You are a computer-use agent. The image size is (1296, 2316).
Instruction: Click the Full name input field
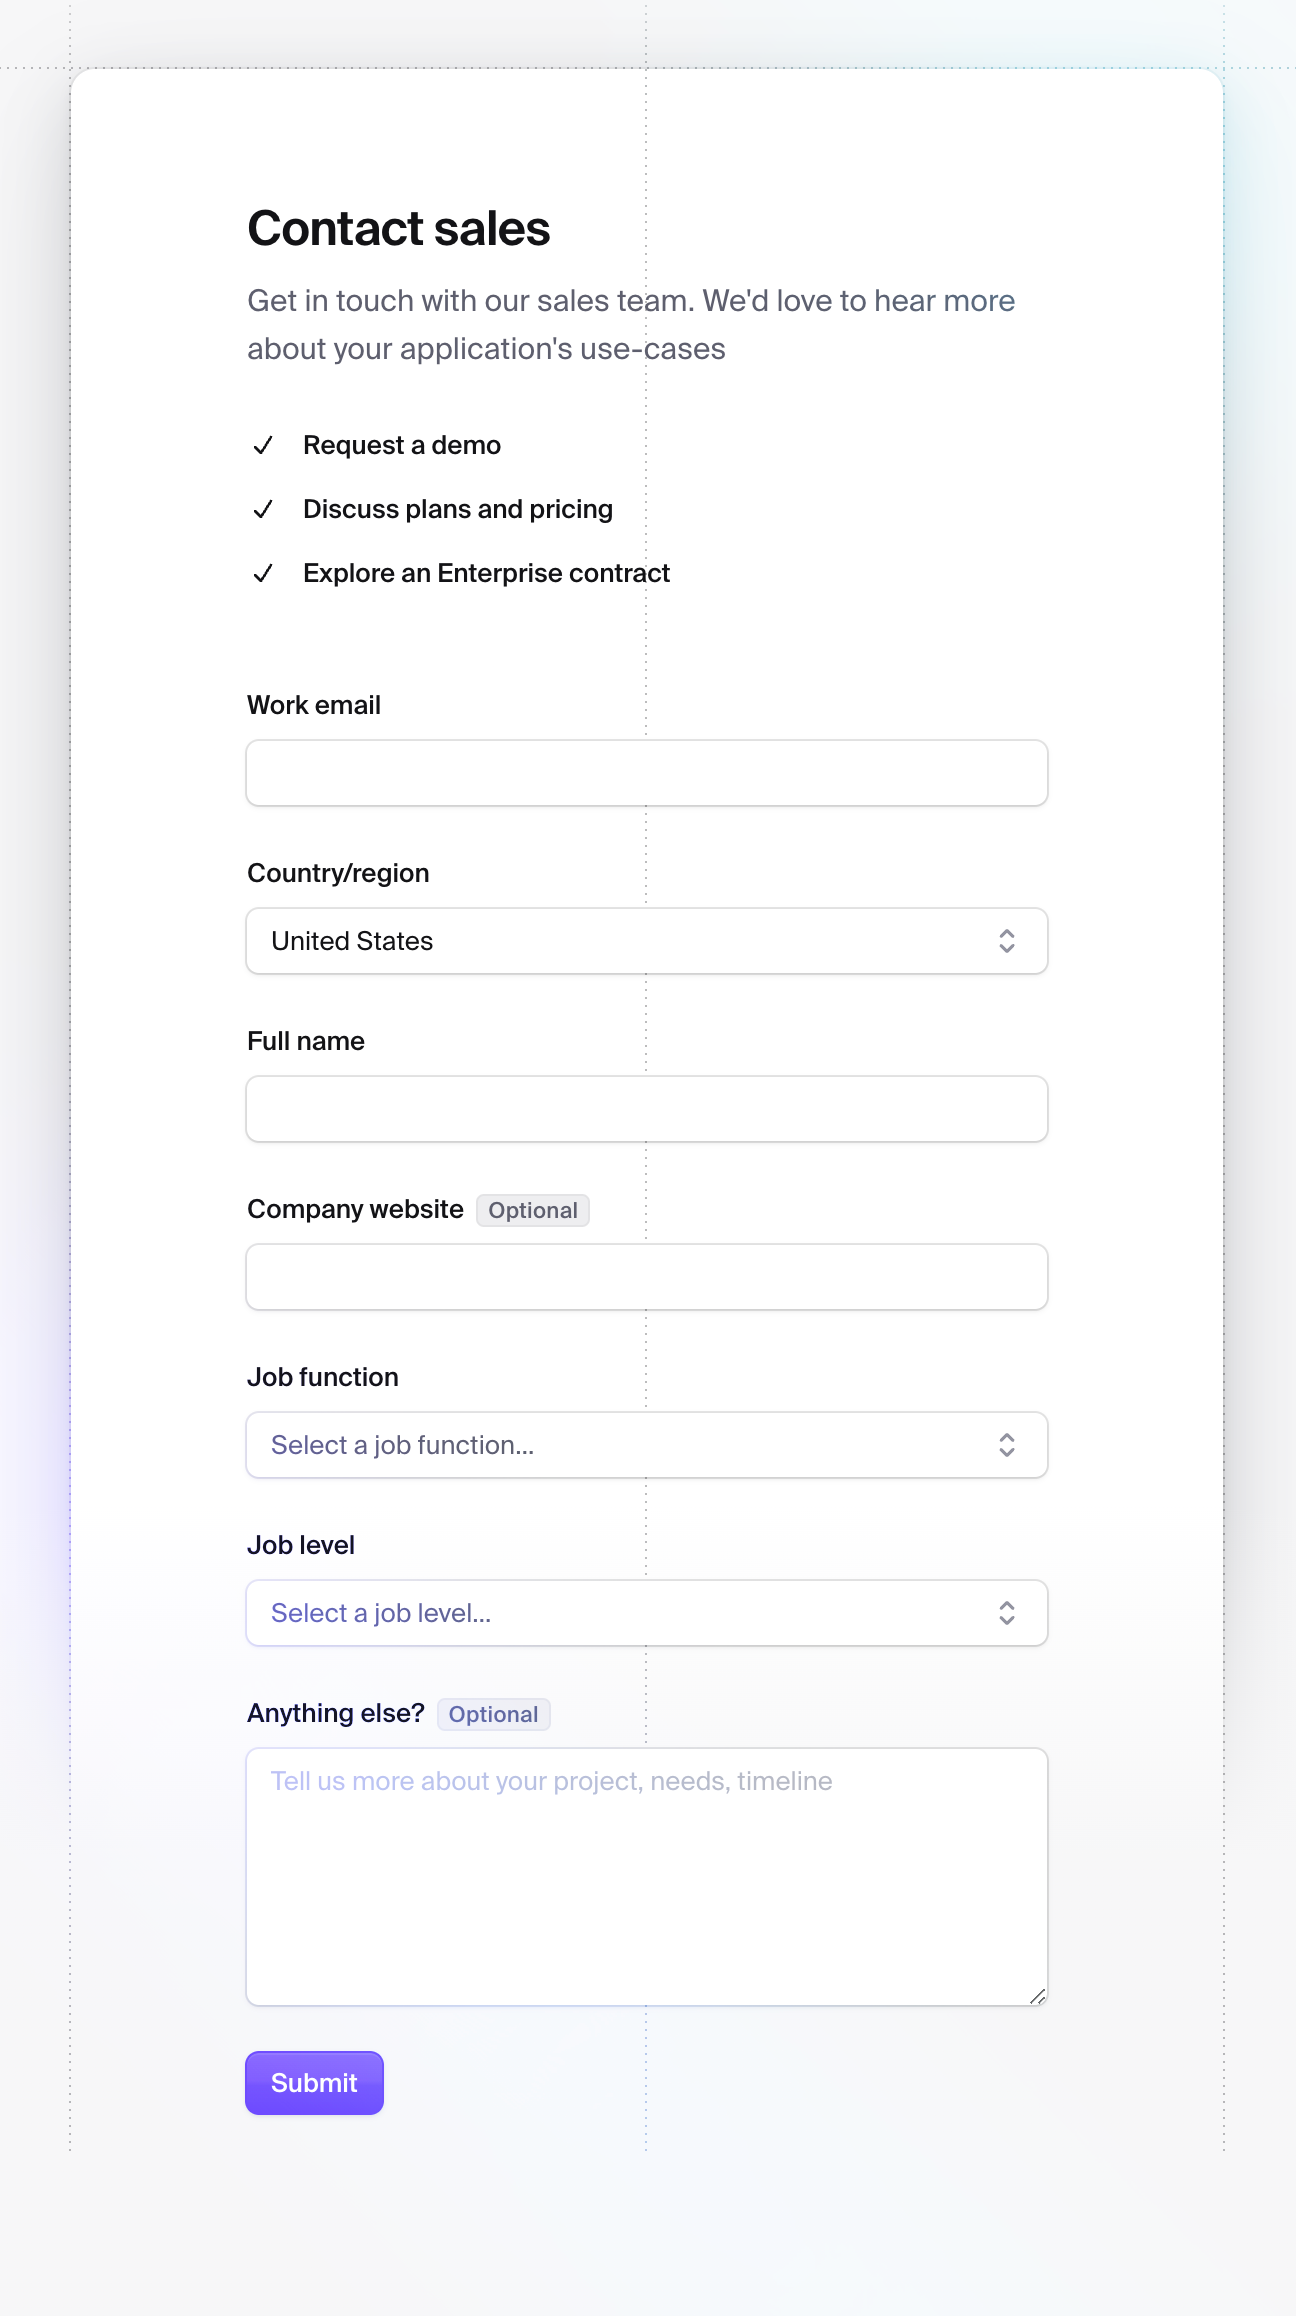[x=647, y=1109]
